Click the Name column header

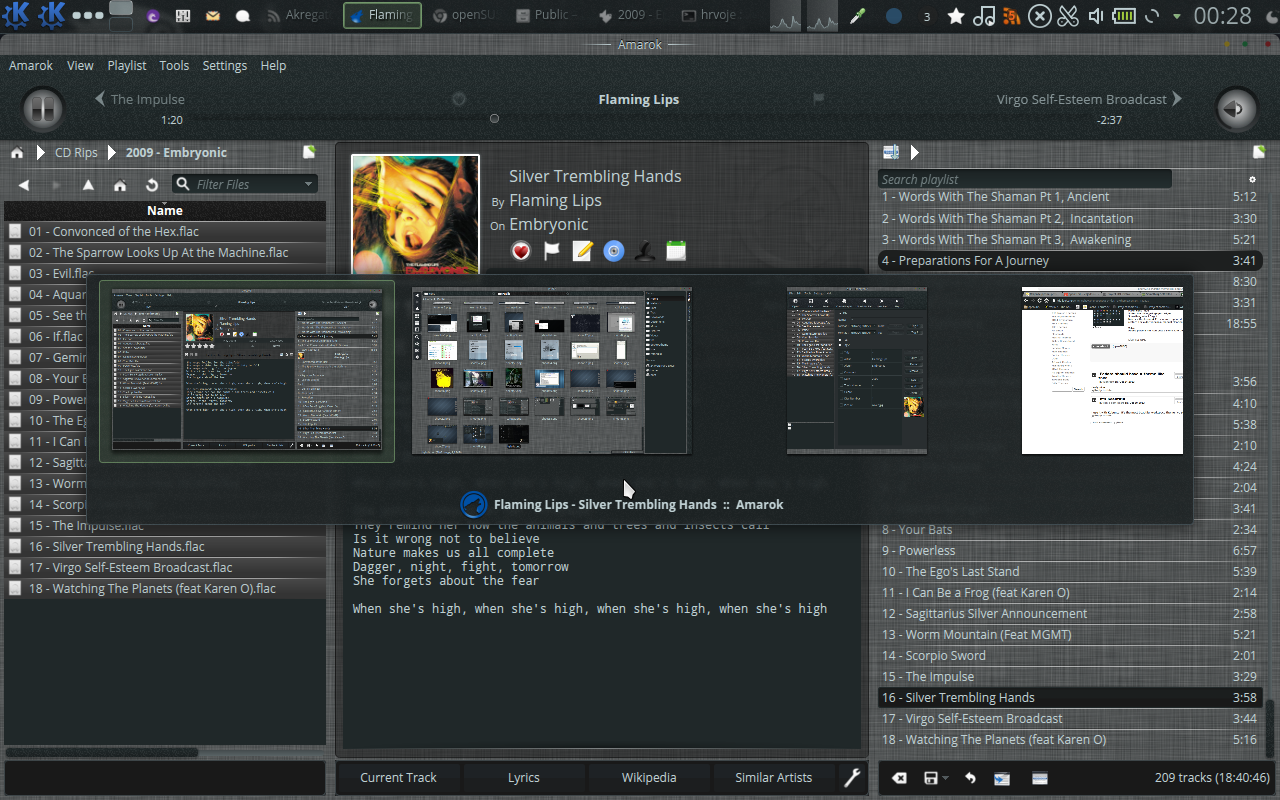click(165, 210)
